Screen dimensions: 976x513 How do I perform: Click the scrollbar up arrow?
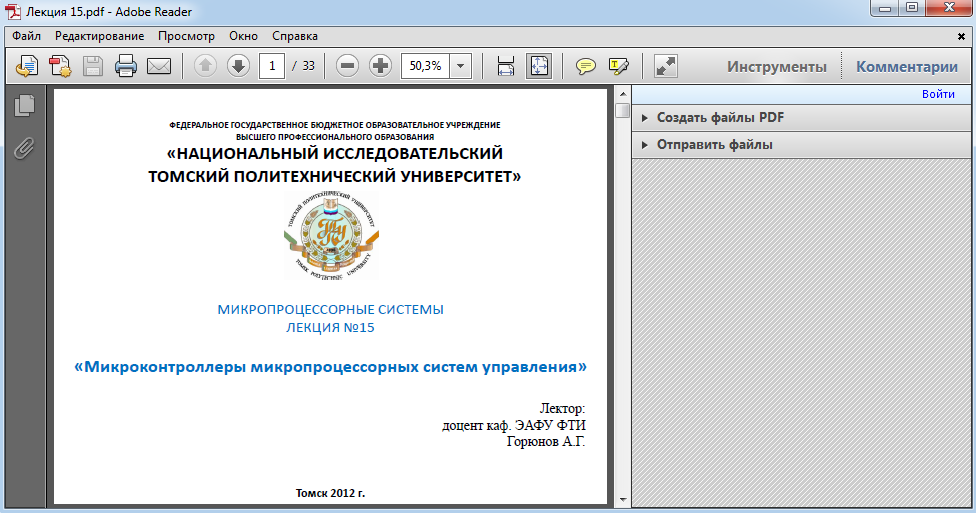point(622,94)
